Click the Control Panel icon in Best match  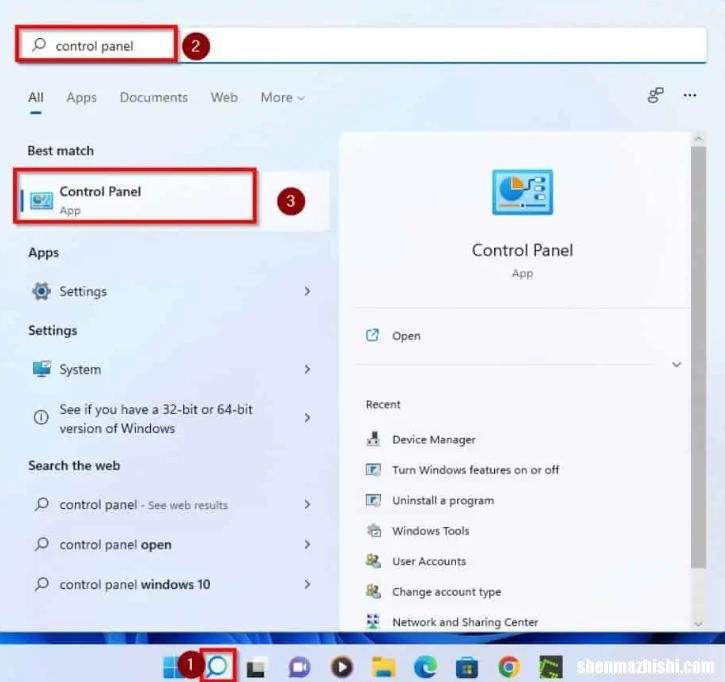pos(42,201)
